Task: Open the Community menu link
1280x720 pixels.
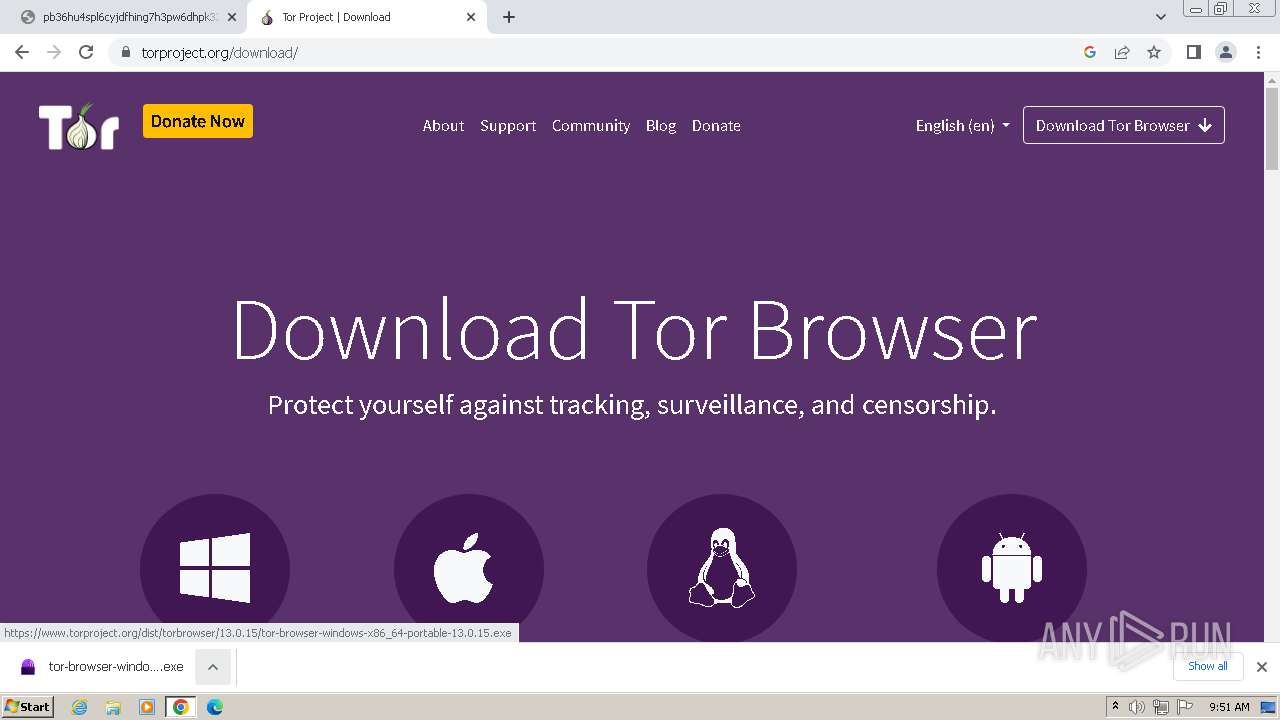Action: coord(591,126)
